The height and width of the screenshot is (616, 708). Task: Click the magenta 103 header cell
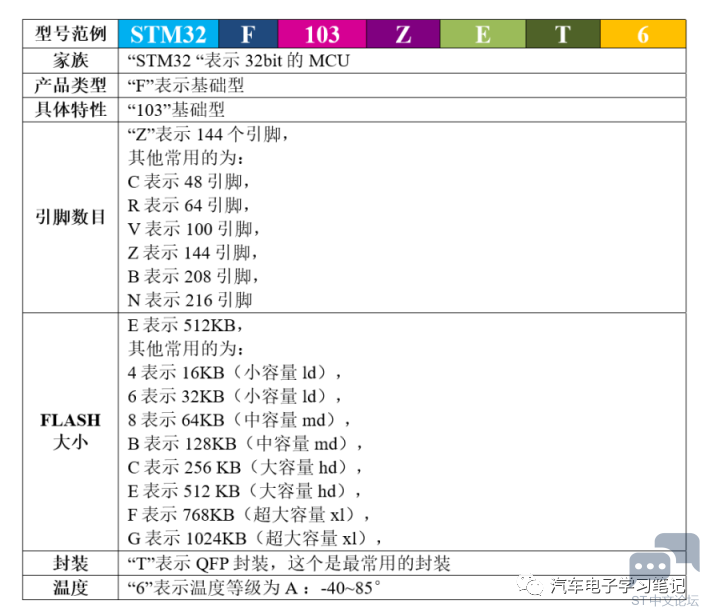322,34
